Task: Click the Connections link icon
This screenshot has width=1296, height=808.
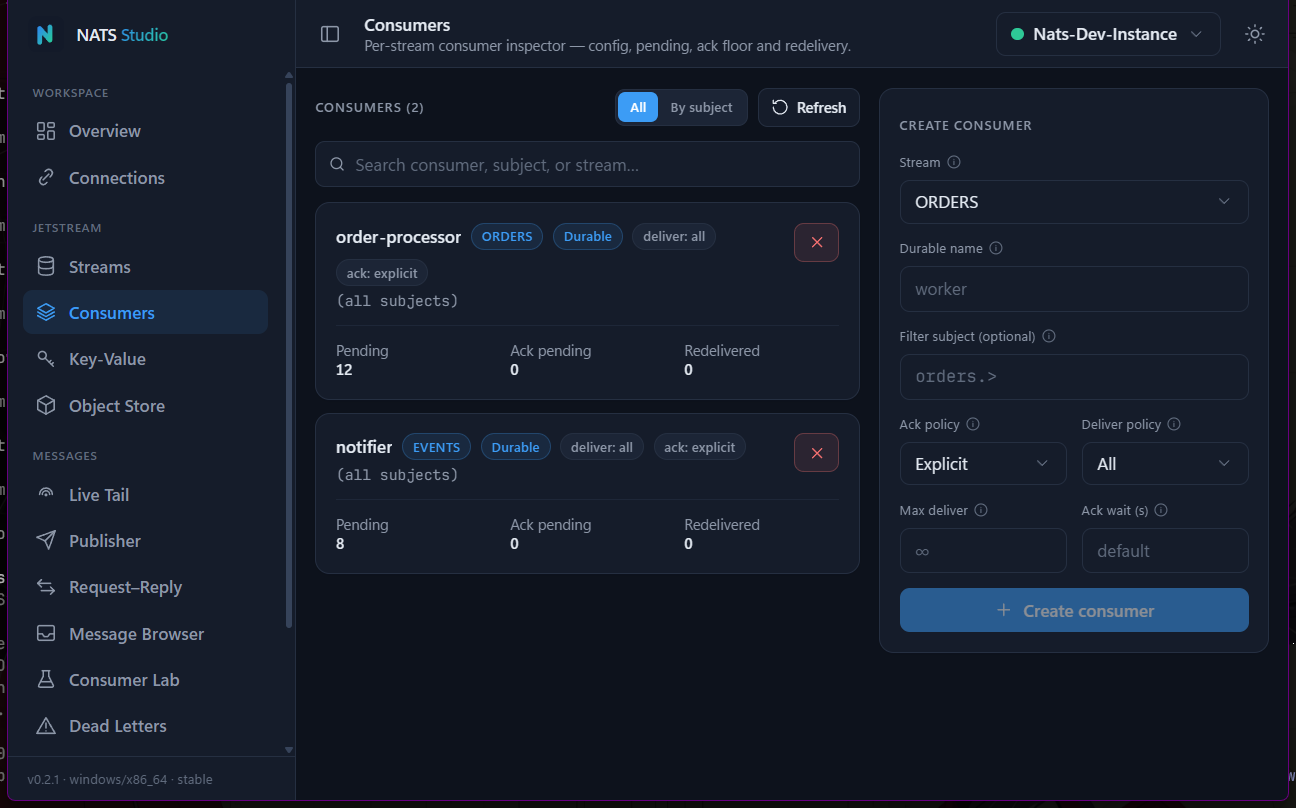Action: click(x=46, y=178)
